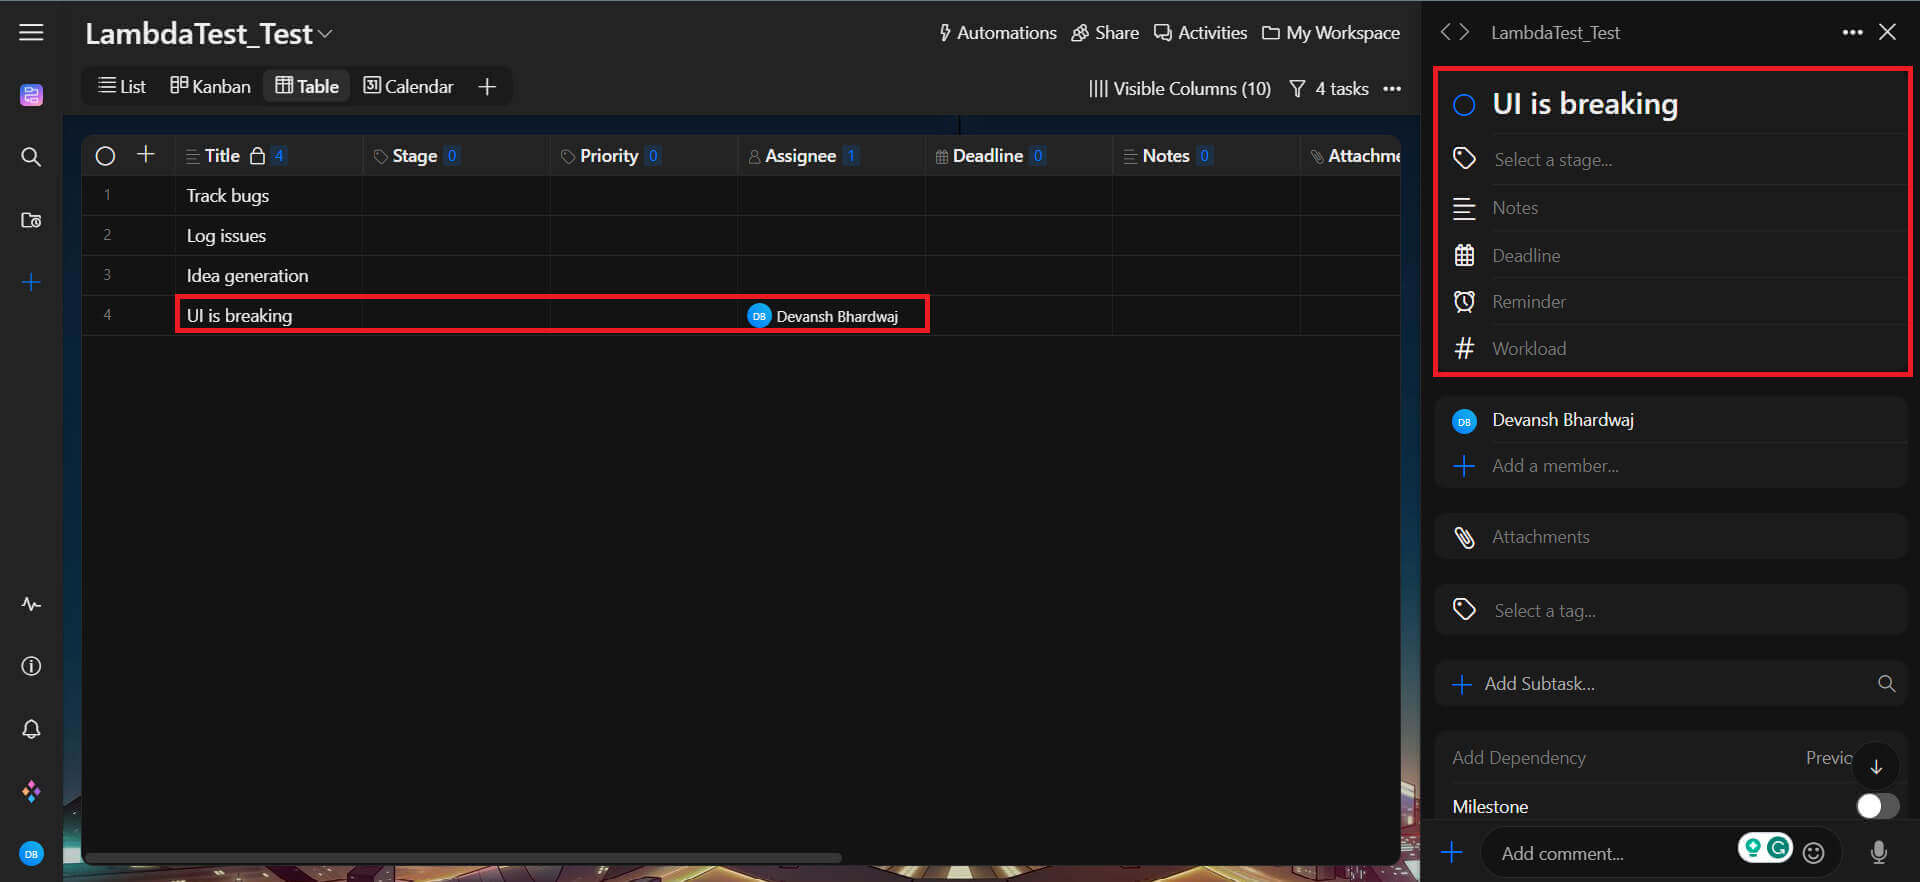
Task: Open Automations
Action: pyautogui.click(x=997, y=33)
